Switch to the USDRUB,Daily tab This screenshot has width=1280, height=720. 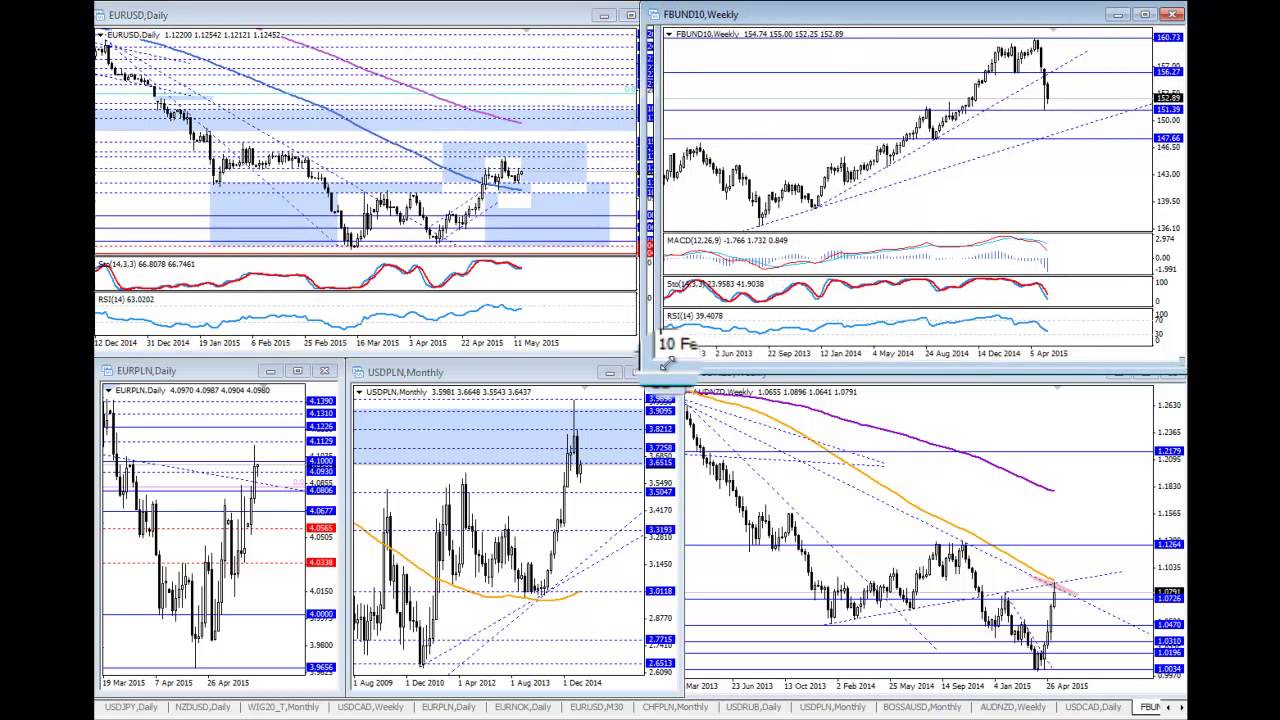click(754, 707)
